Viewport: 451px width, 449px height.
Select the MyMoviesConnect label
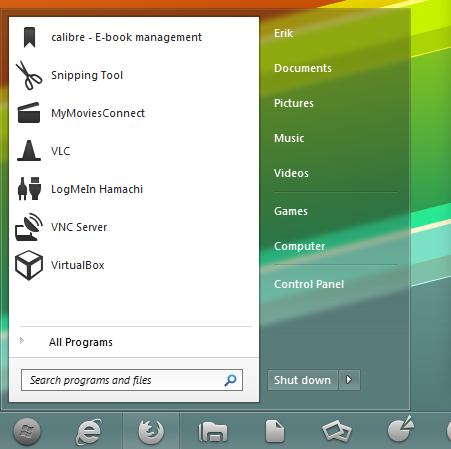[x=98, y=113]
